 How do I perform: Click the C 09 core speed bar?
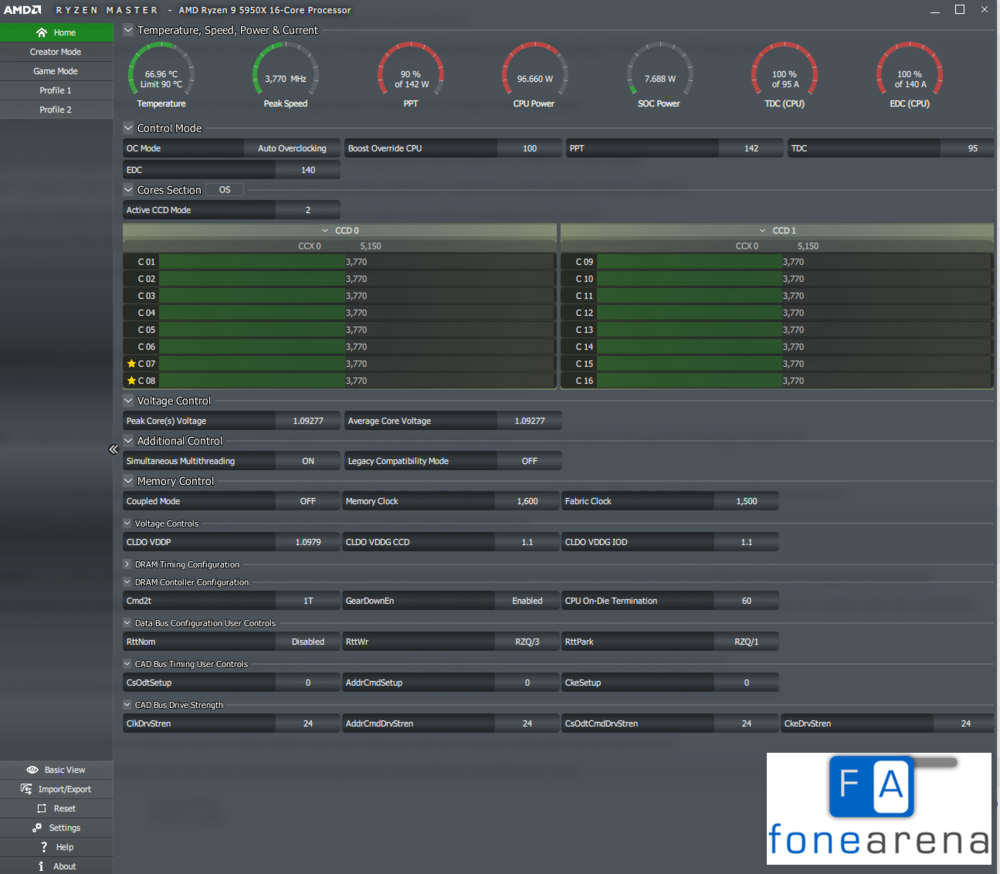click(x=795, y=262)
